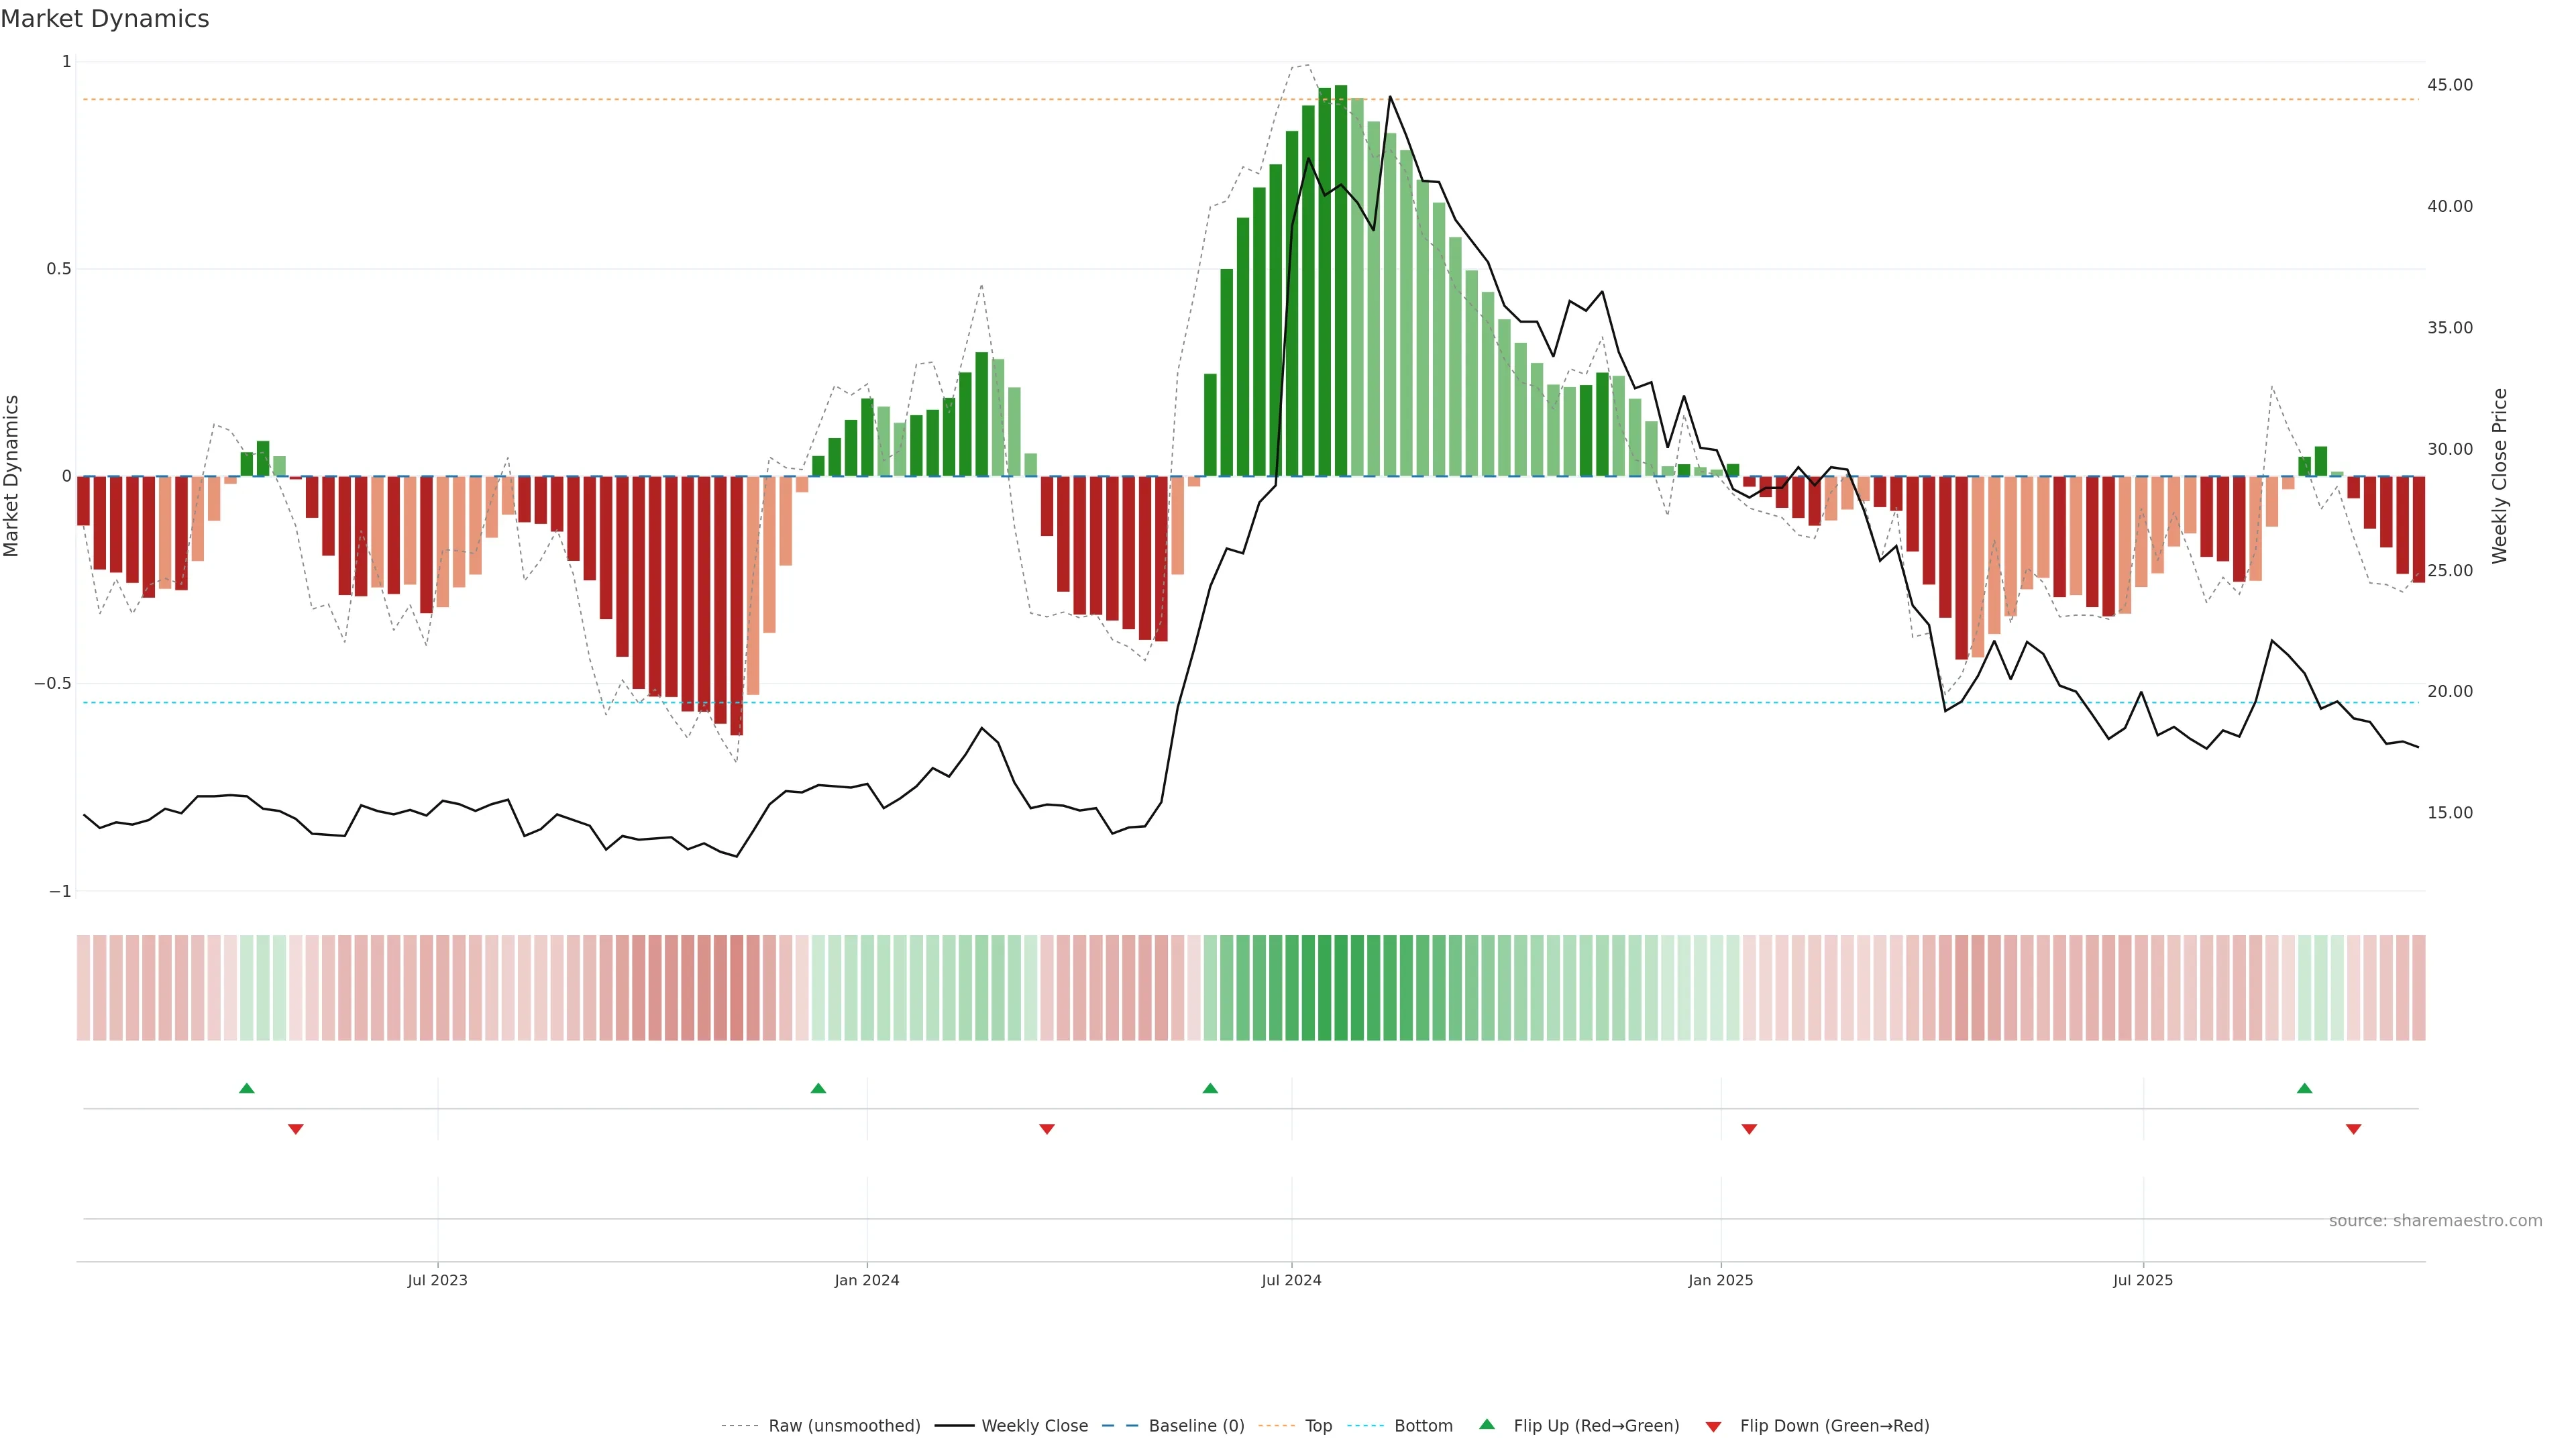Image resolution: width=2576 pixels, height=1449 pixels.
Task: Click the green Flip Up triangle legend icon
Action: click(x=1486, y=1424)
